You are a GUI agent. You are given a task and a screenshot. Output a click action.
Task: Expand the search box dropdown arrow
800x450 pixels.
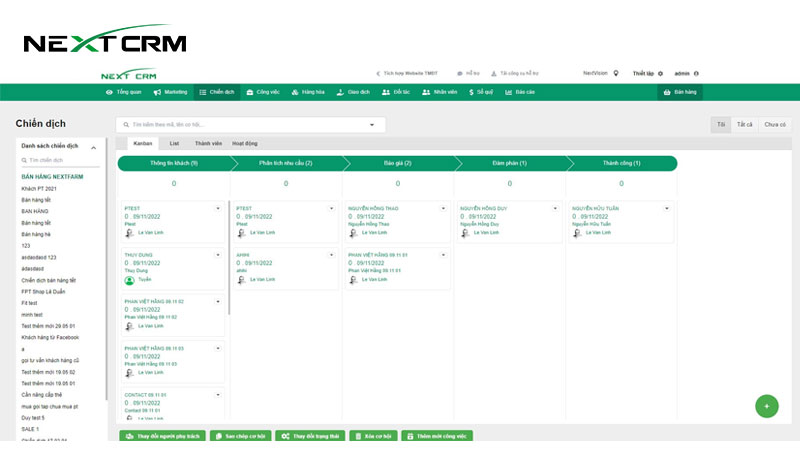coord(372,125)
